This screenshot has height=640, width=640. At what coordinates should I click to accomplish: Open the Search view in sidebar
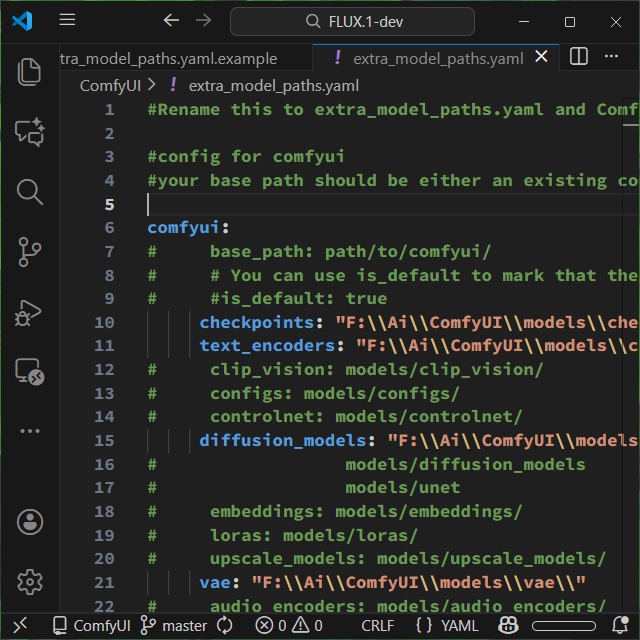(29, 191)
